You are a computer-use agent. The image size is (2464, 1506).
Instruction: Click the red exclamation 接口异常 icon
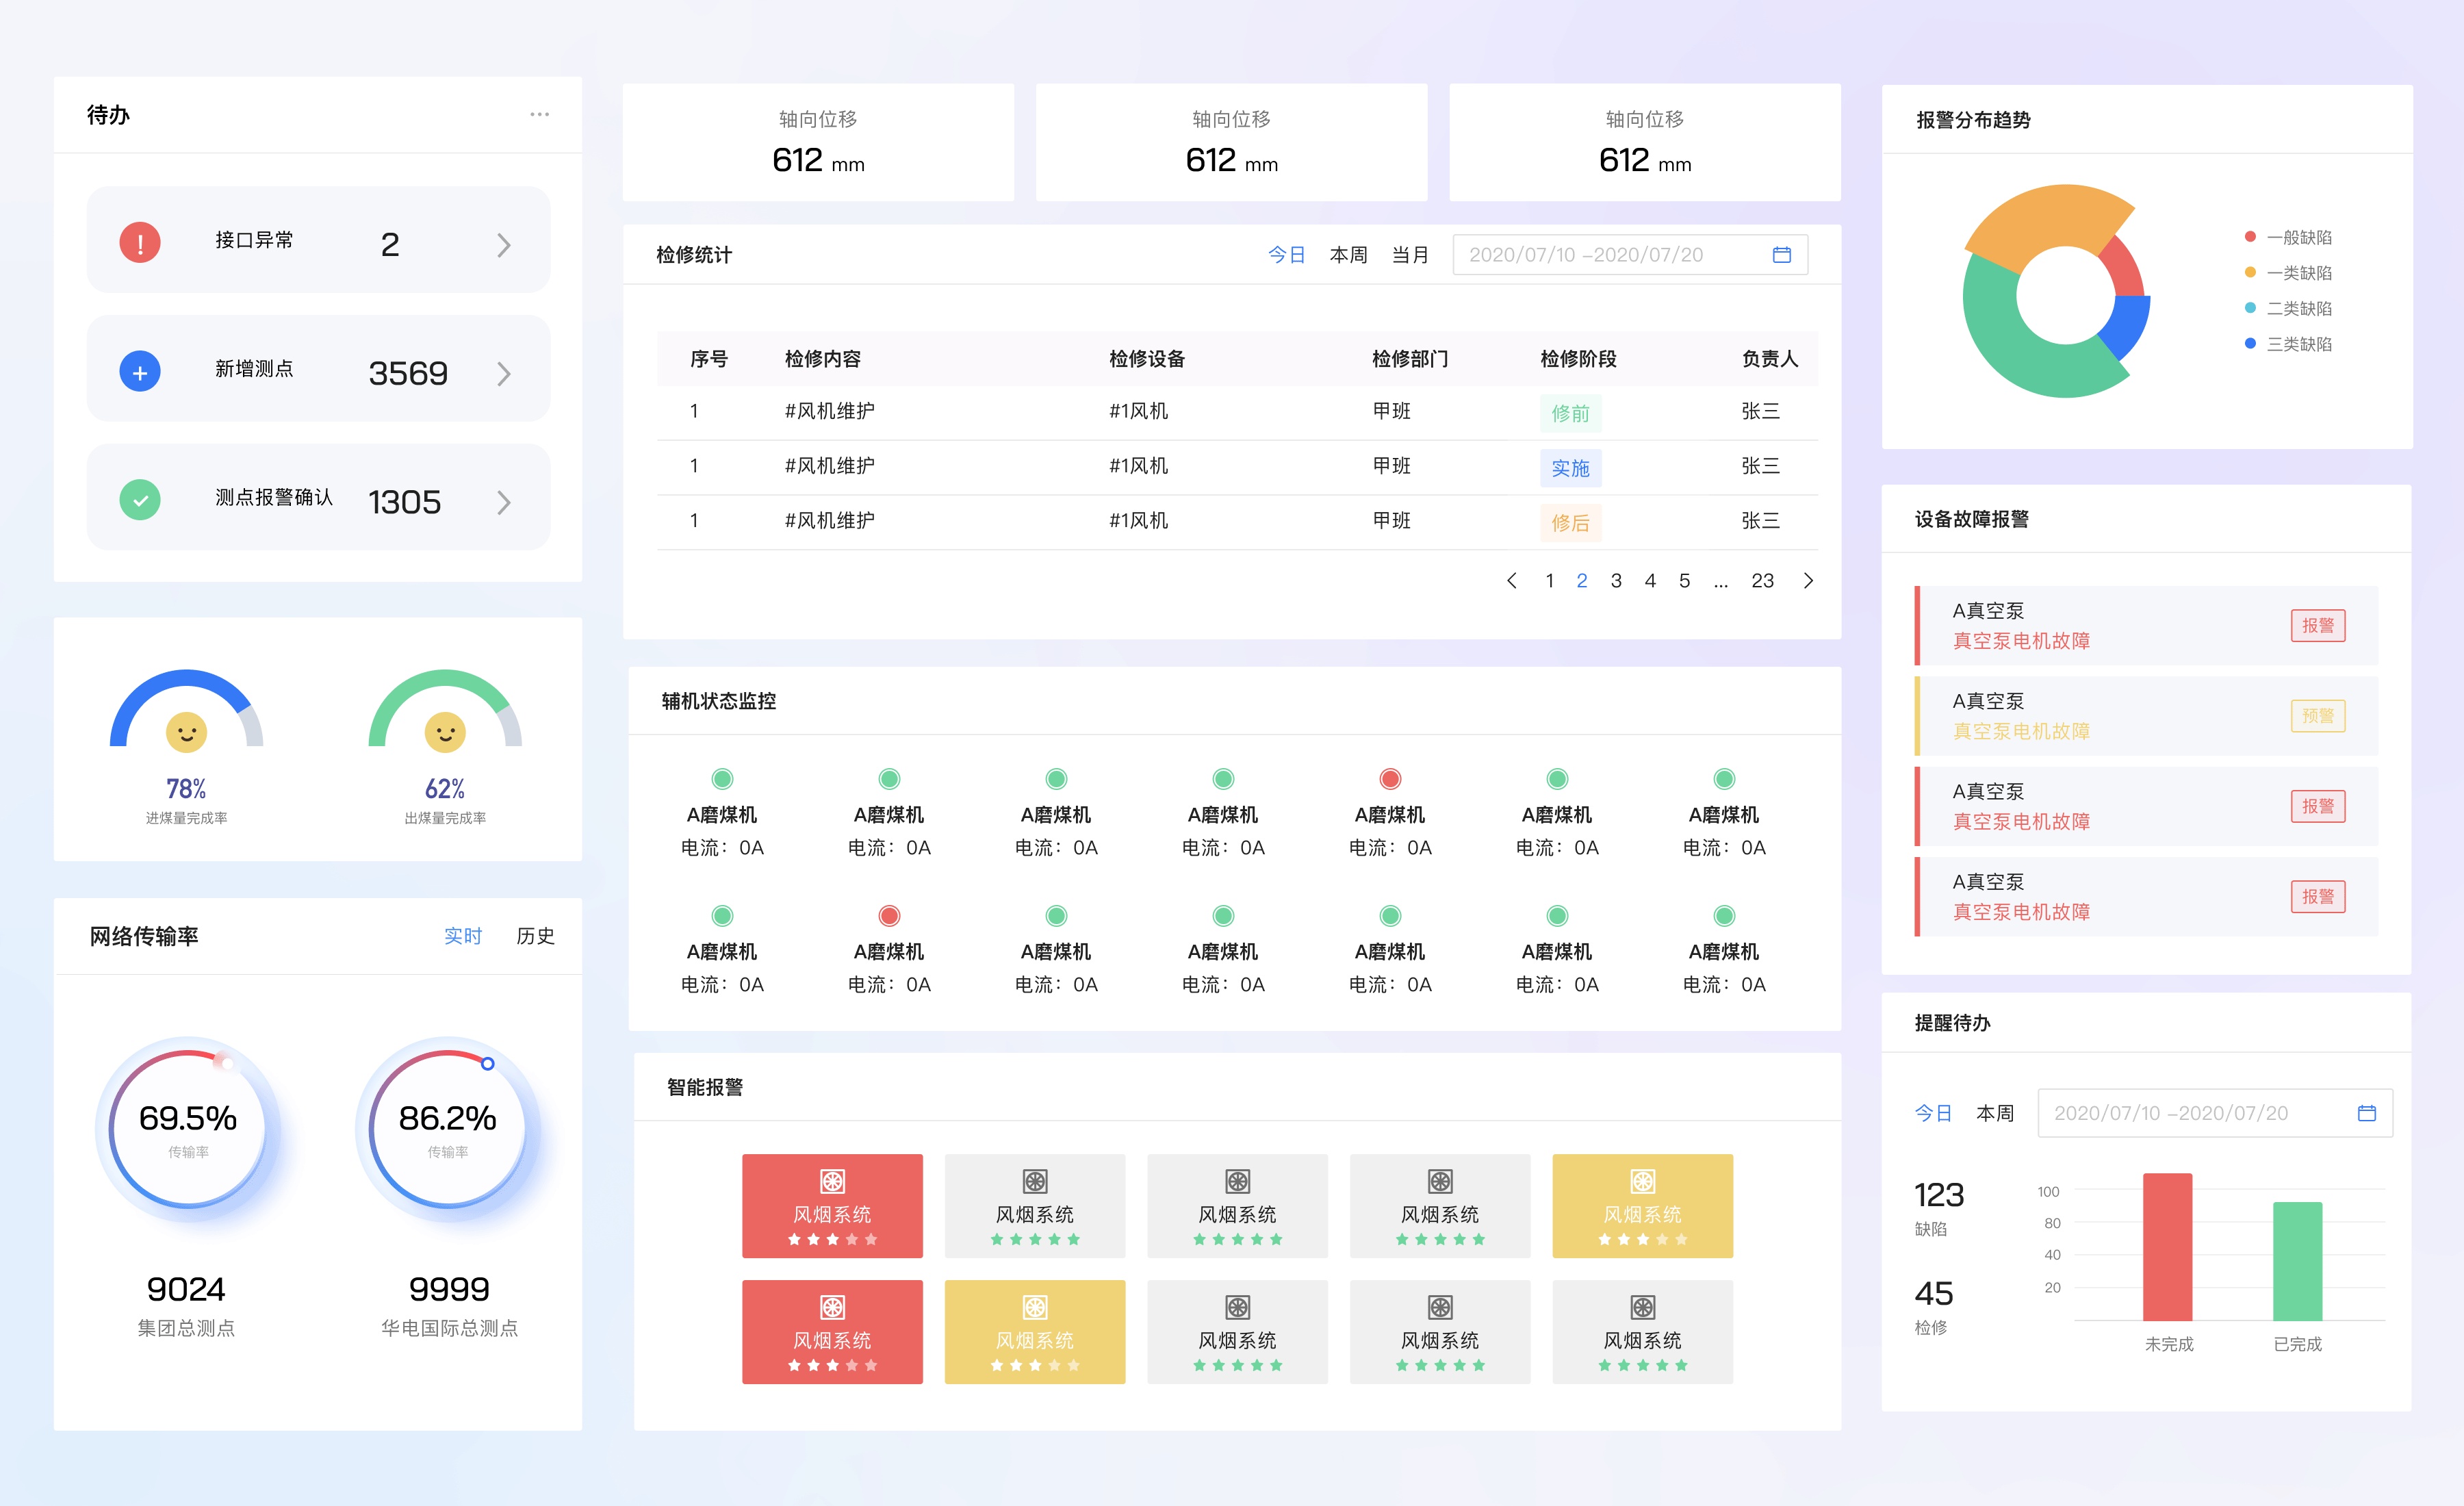pyautogui.click(x=140, y=243)
